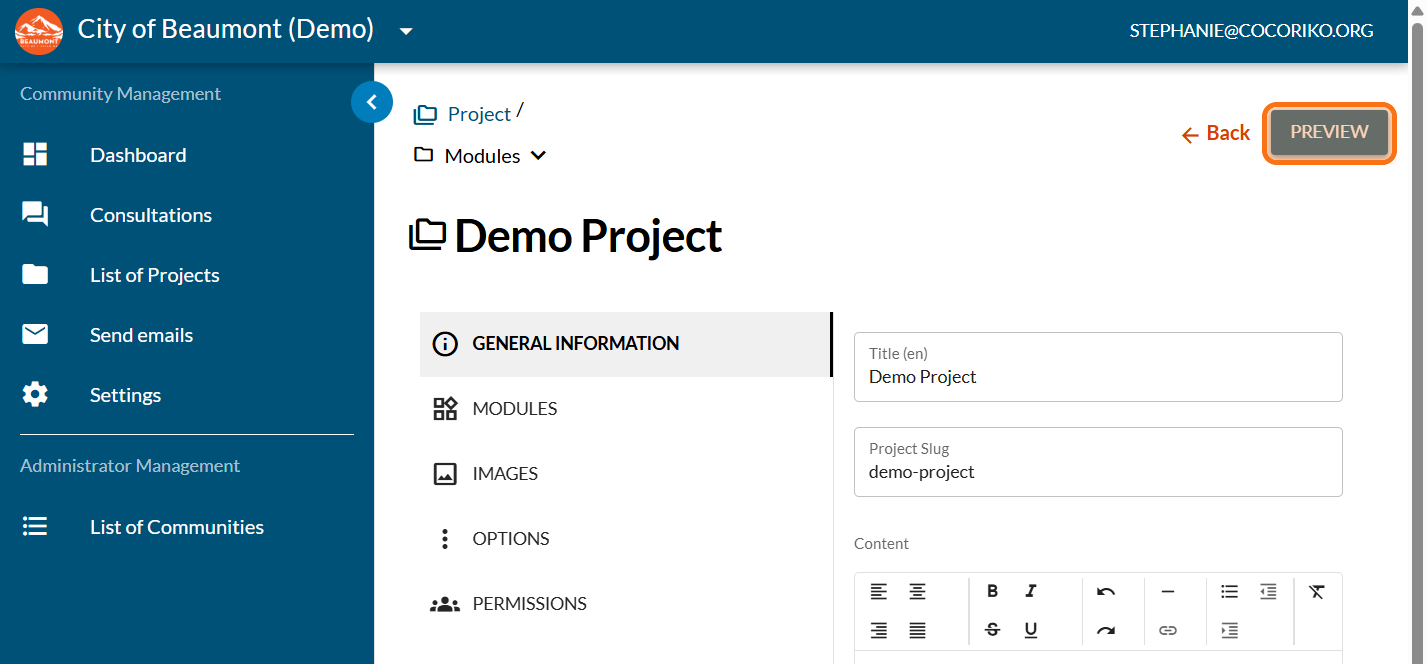Open Consultations from the sidebar
Screen dimensions: 1427x664
pos(150,215)
